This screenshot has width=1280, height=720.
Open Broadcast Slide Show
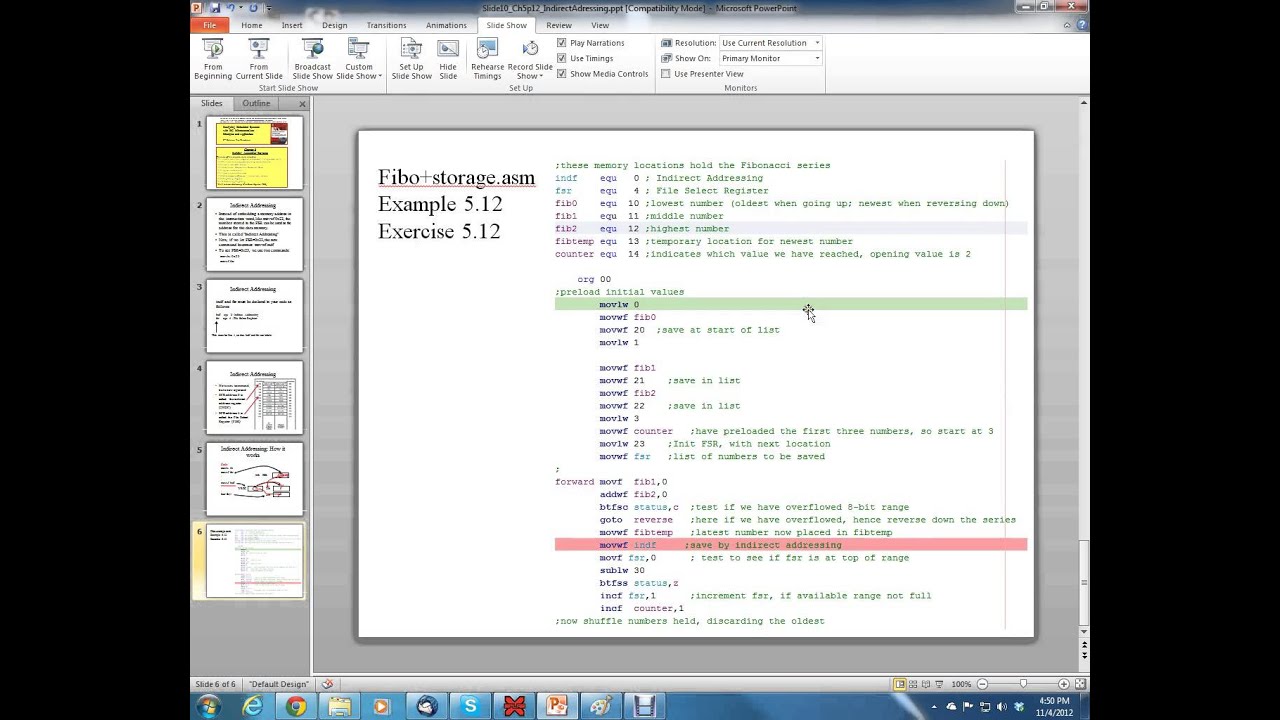pos(312,60)
